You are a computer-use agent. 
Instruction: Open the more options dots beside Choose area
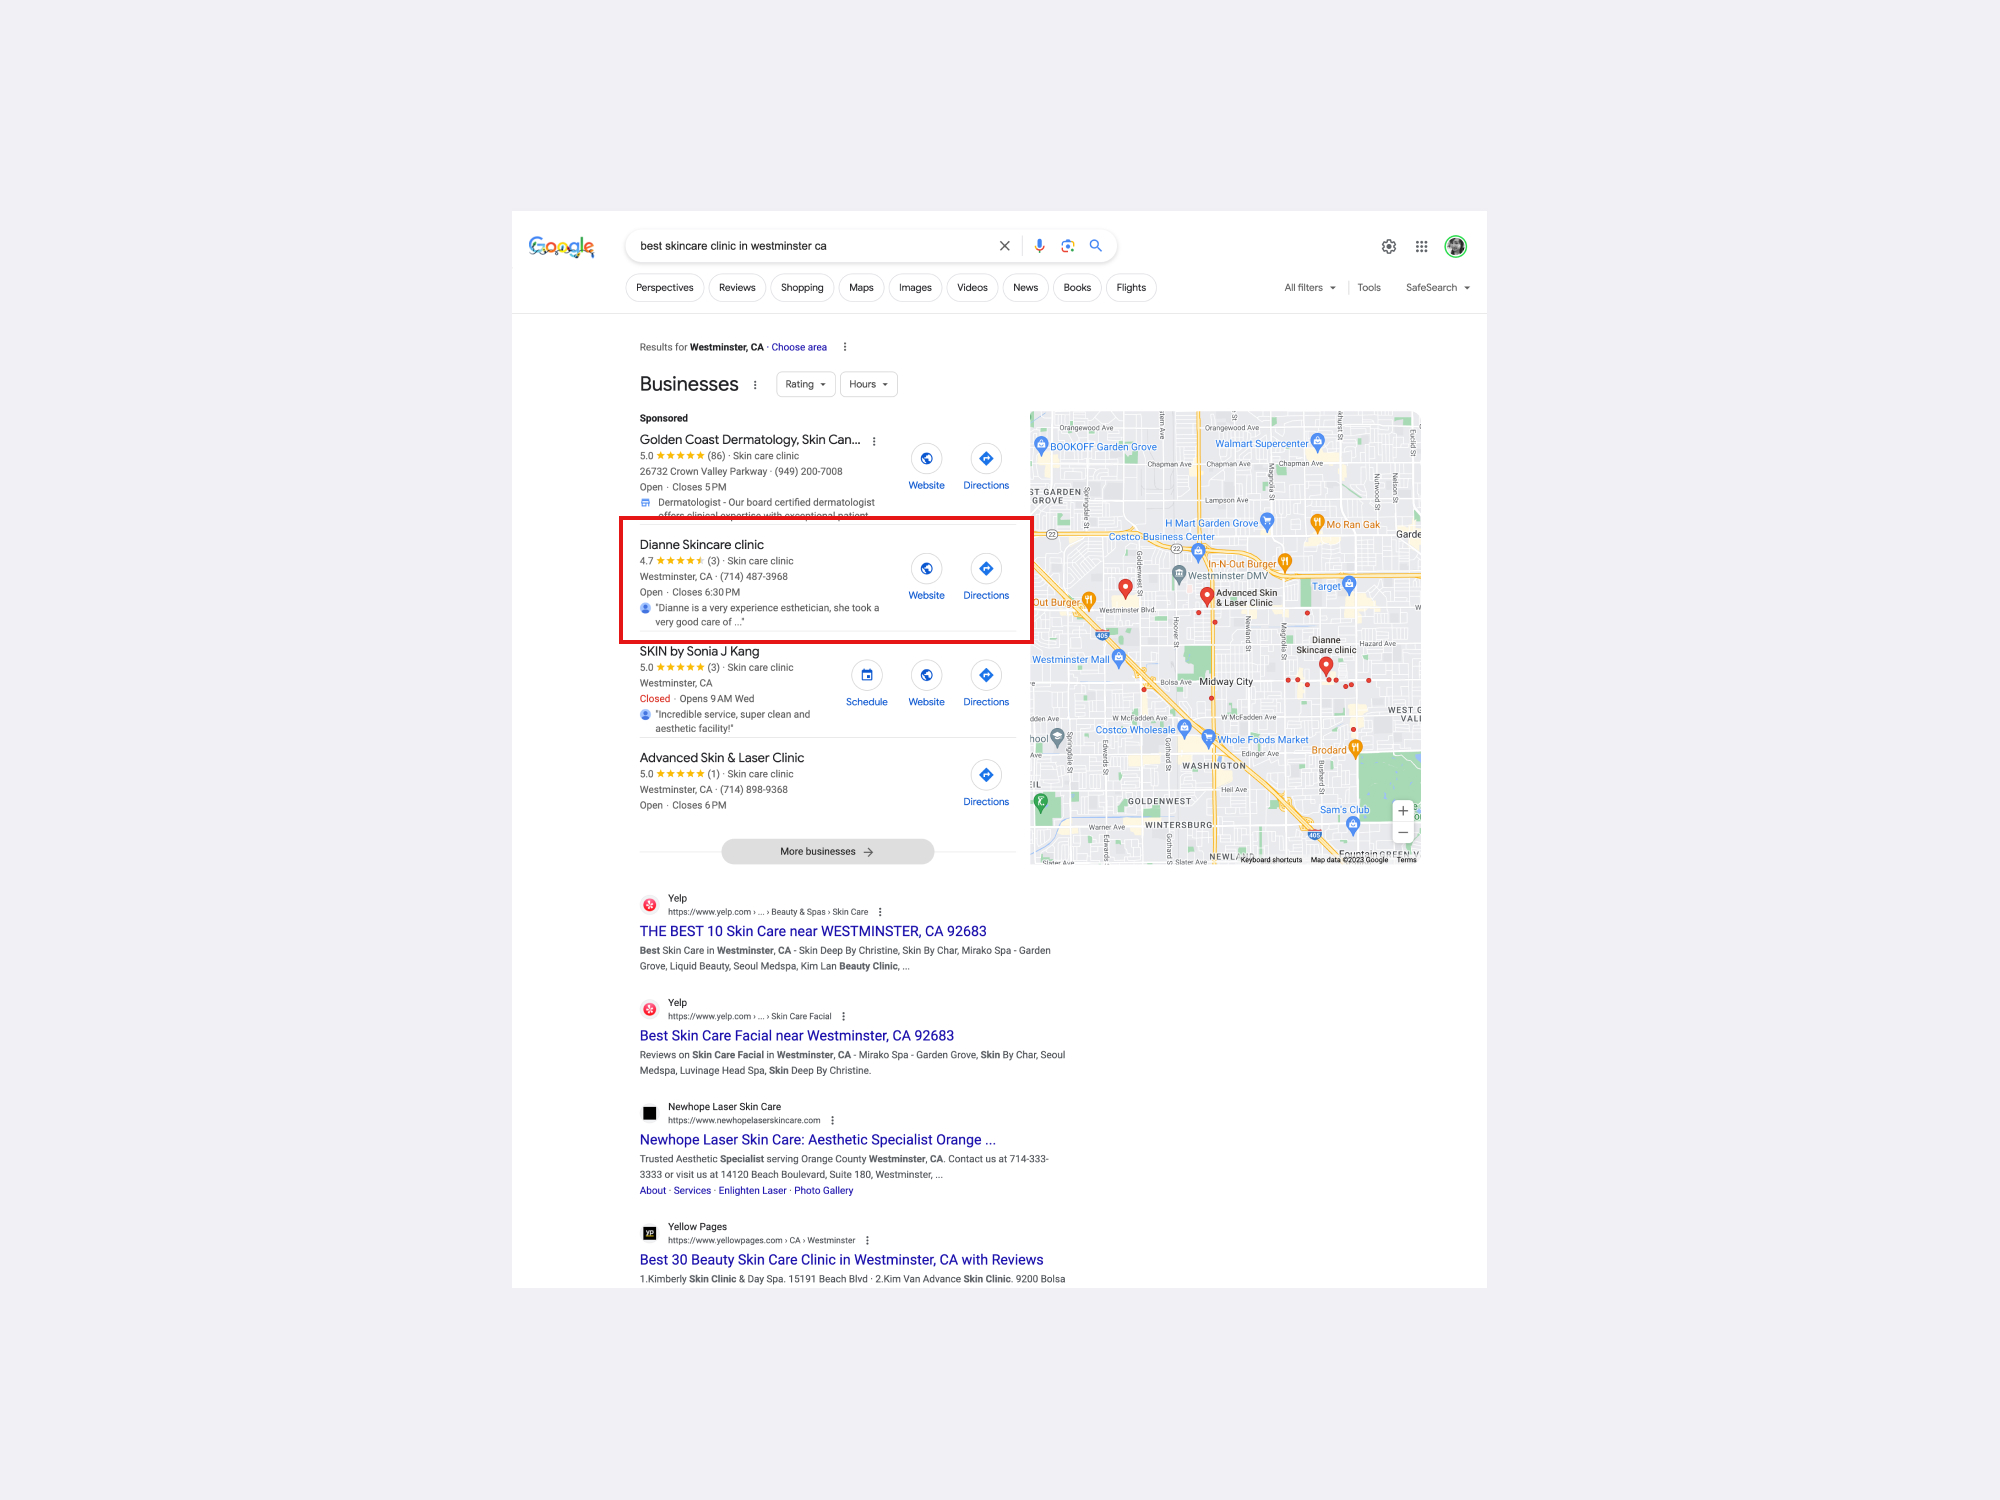pos(845,347)
